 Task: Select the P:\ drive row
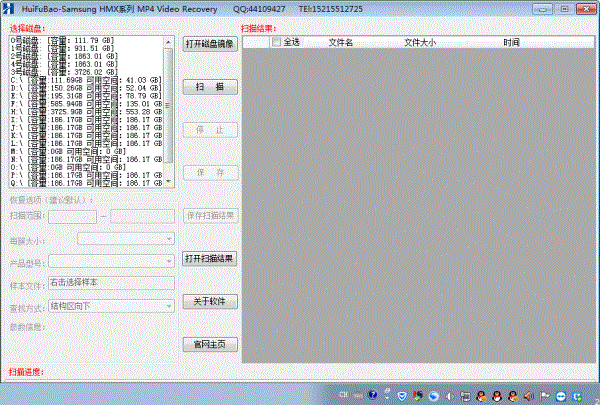(x=87, y=175)
